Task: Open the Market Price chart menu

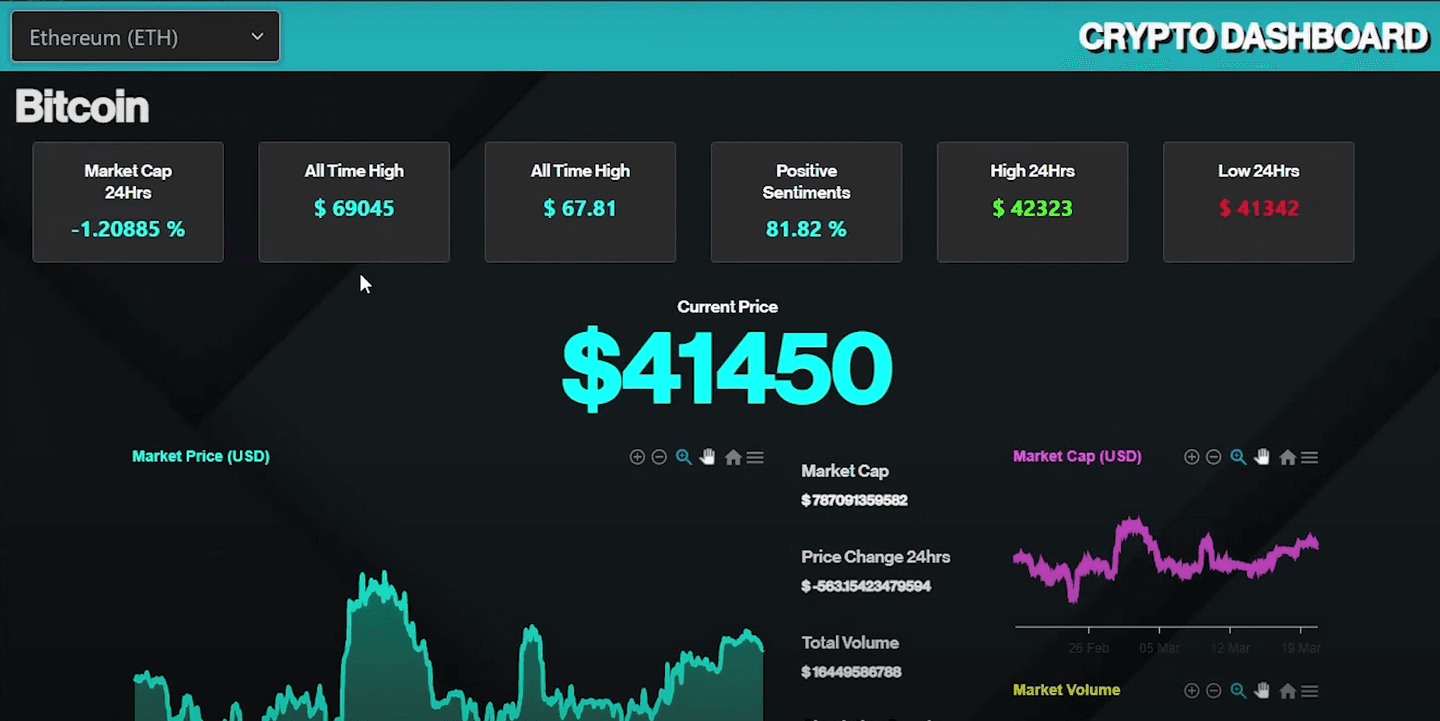Action: (x=755, y=457)
